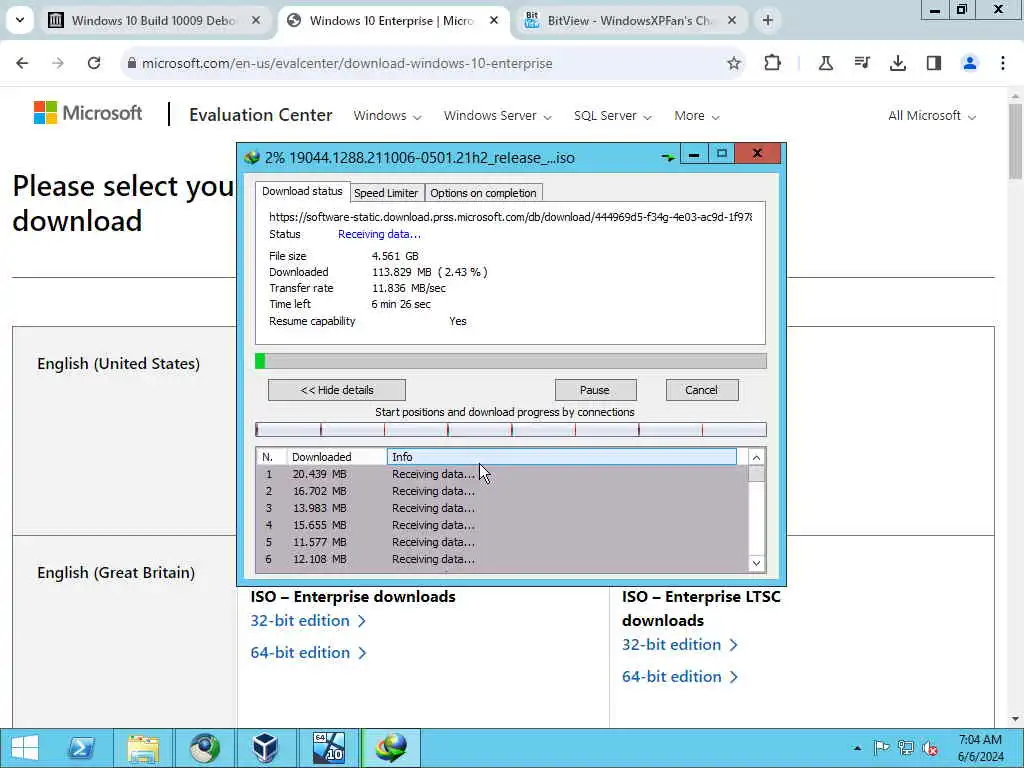The height and width of the screenshot is (768, 1024).
Task: Click the Microsoft logo
Action: [88, 113]
